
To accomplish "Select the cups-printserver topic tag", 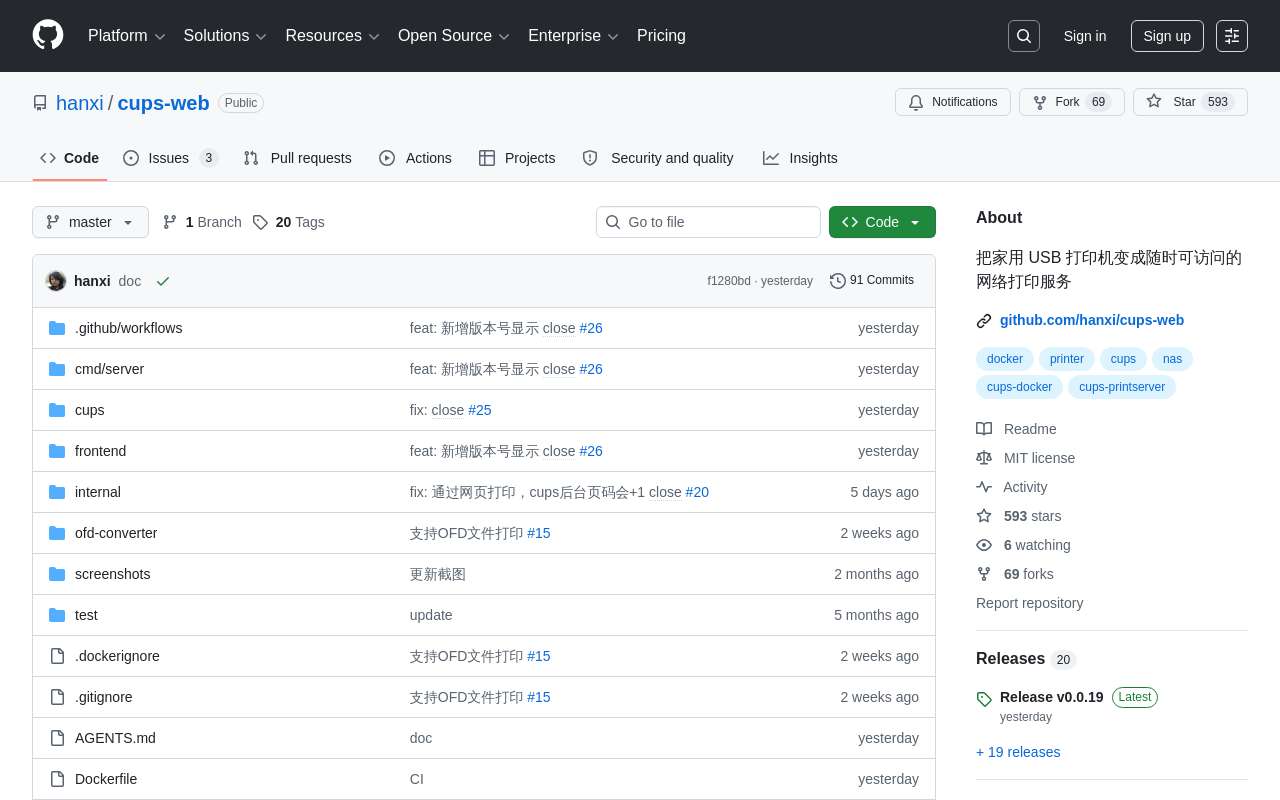I will 1122,387.
